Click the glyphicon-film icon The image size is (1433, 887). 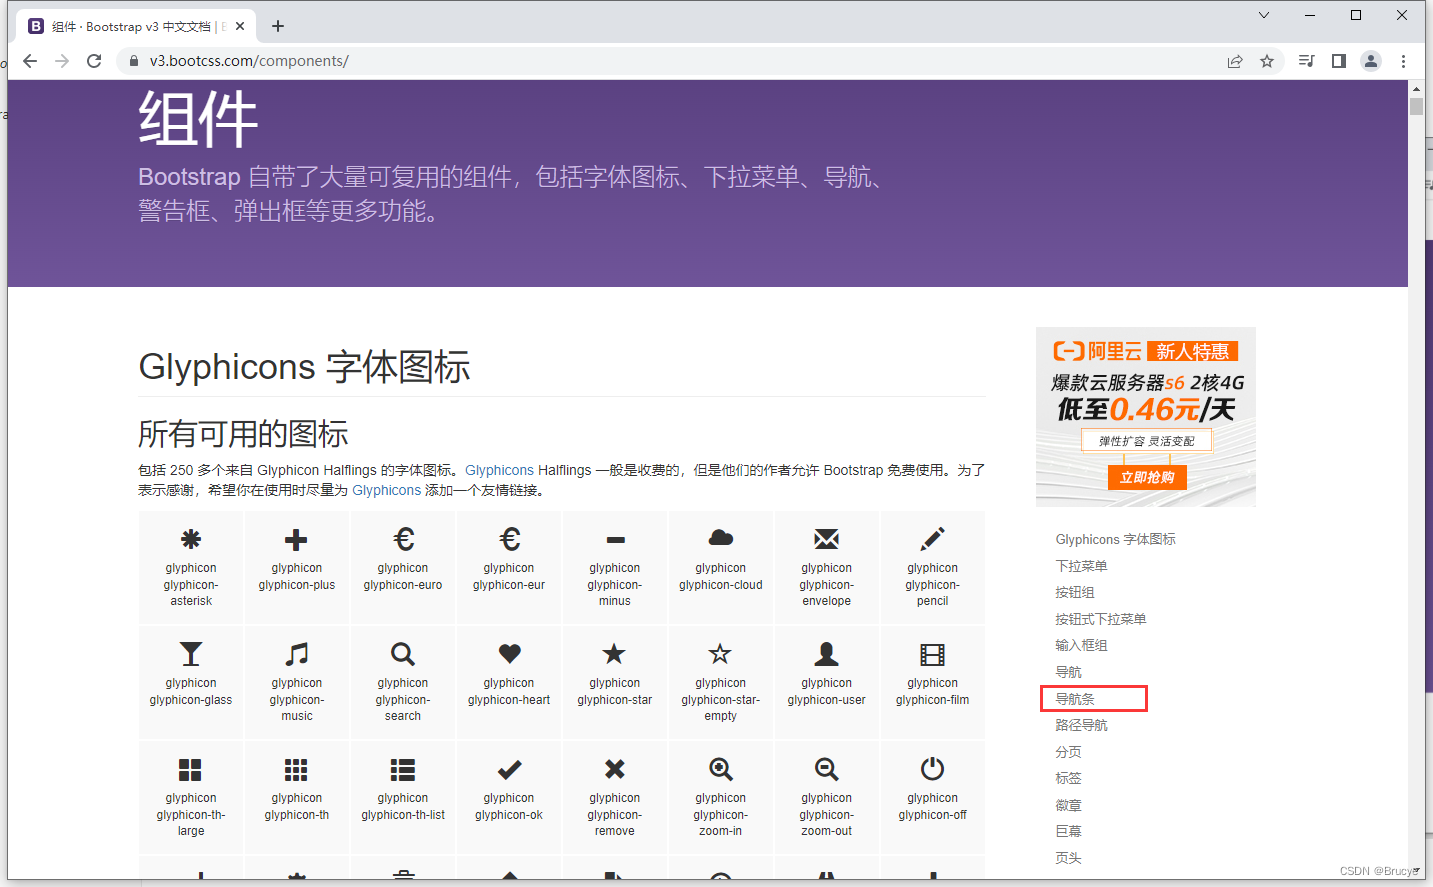pyautogui.click(x=932, y=654)
